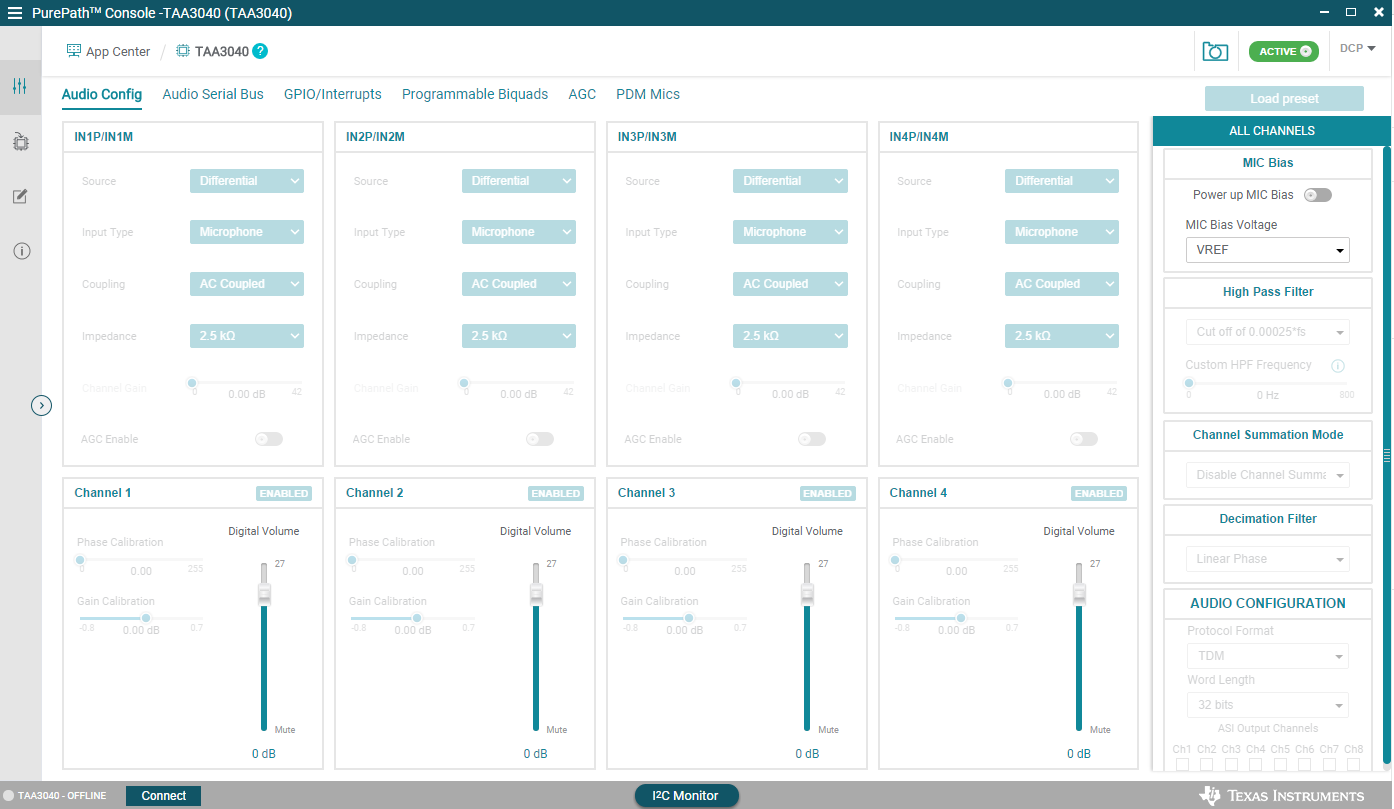The height and width of the screenshot is (809, 1394).
Task: Click the edit notepad sidebar icon
Action: [20, 196]
